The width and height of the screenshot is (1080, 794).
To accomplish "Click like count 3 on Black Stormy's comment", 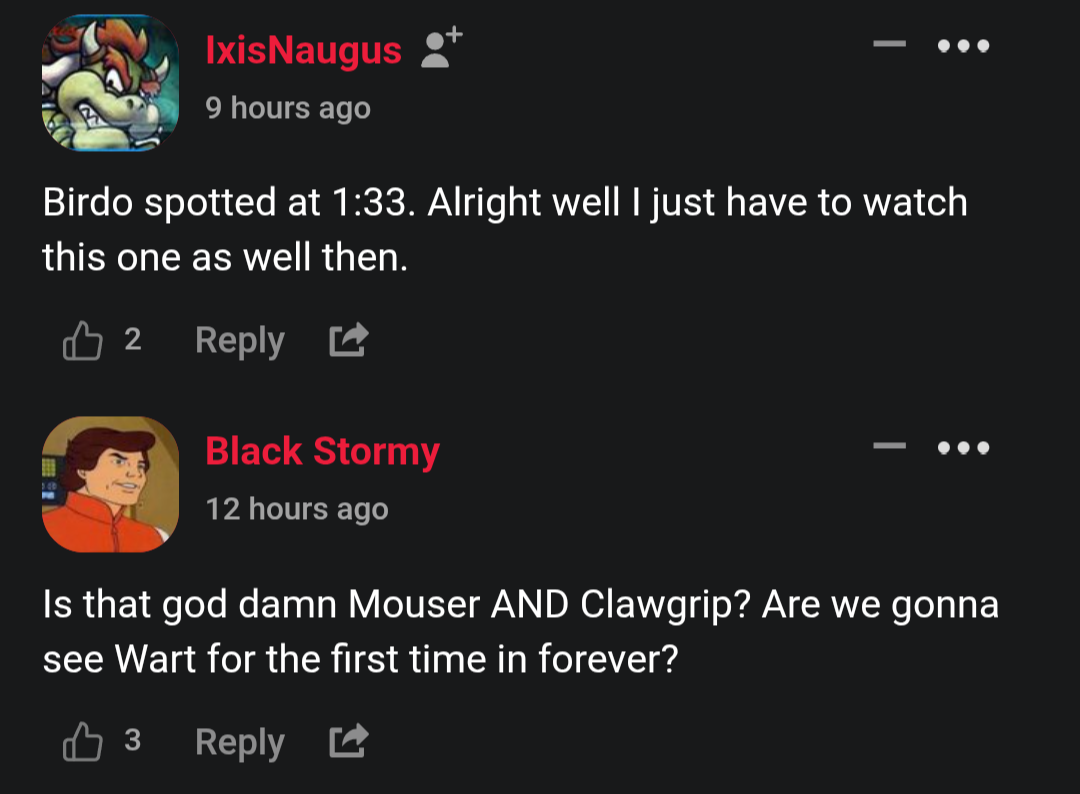I will pos(132,741).
